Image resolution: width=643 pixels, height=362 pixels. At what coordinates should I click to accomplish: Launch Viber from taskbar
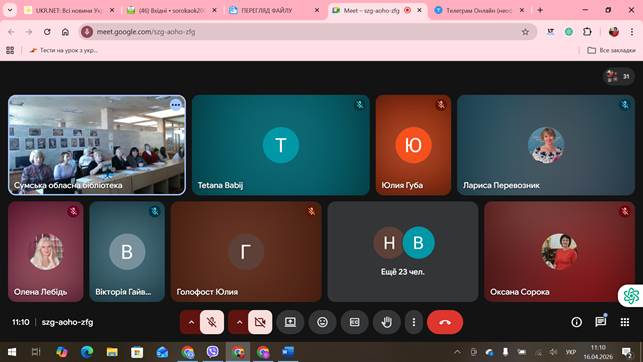(212, 352)
